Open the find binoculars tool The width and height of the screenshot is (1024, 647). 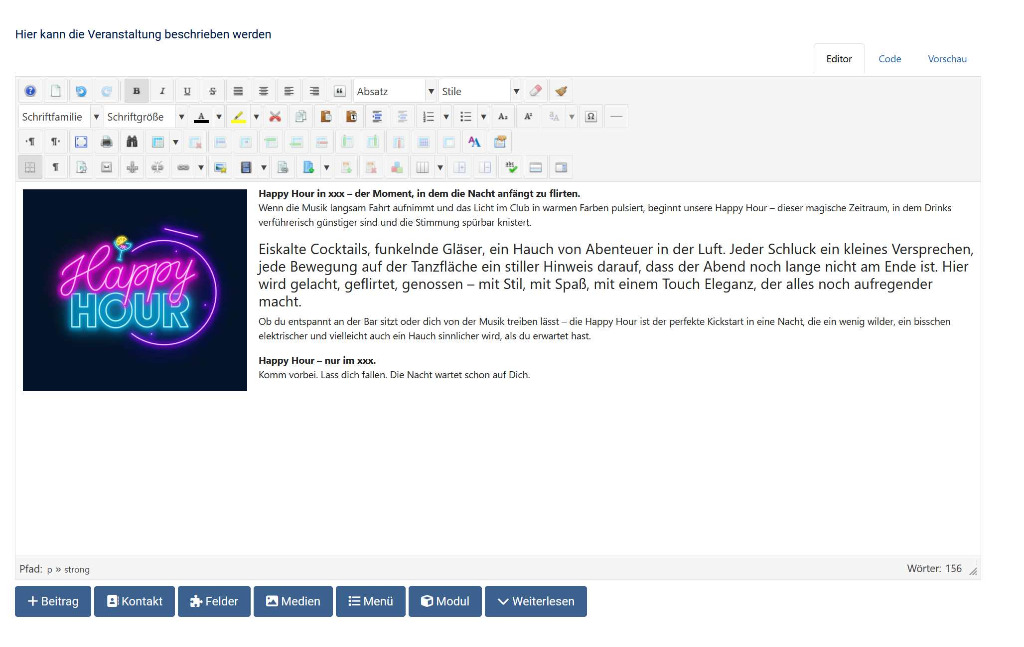(x=131, y=142)
